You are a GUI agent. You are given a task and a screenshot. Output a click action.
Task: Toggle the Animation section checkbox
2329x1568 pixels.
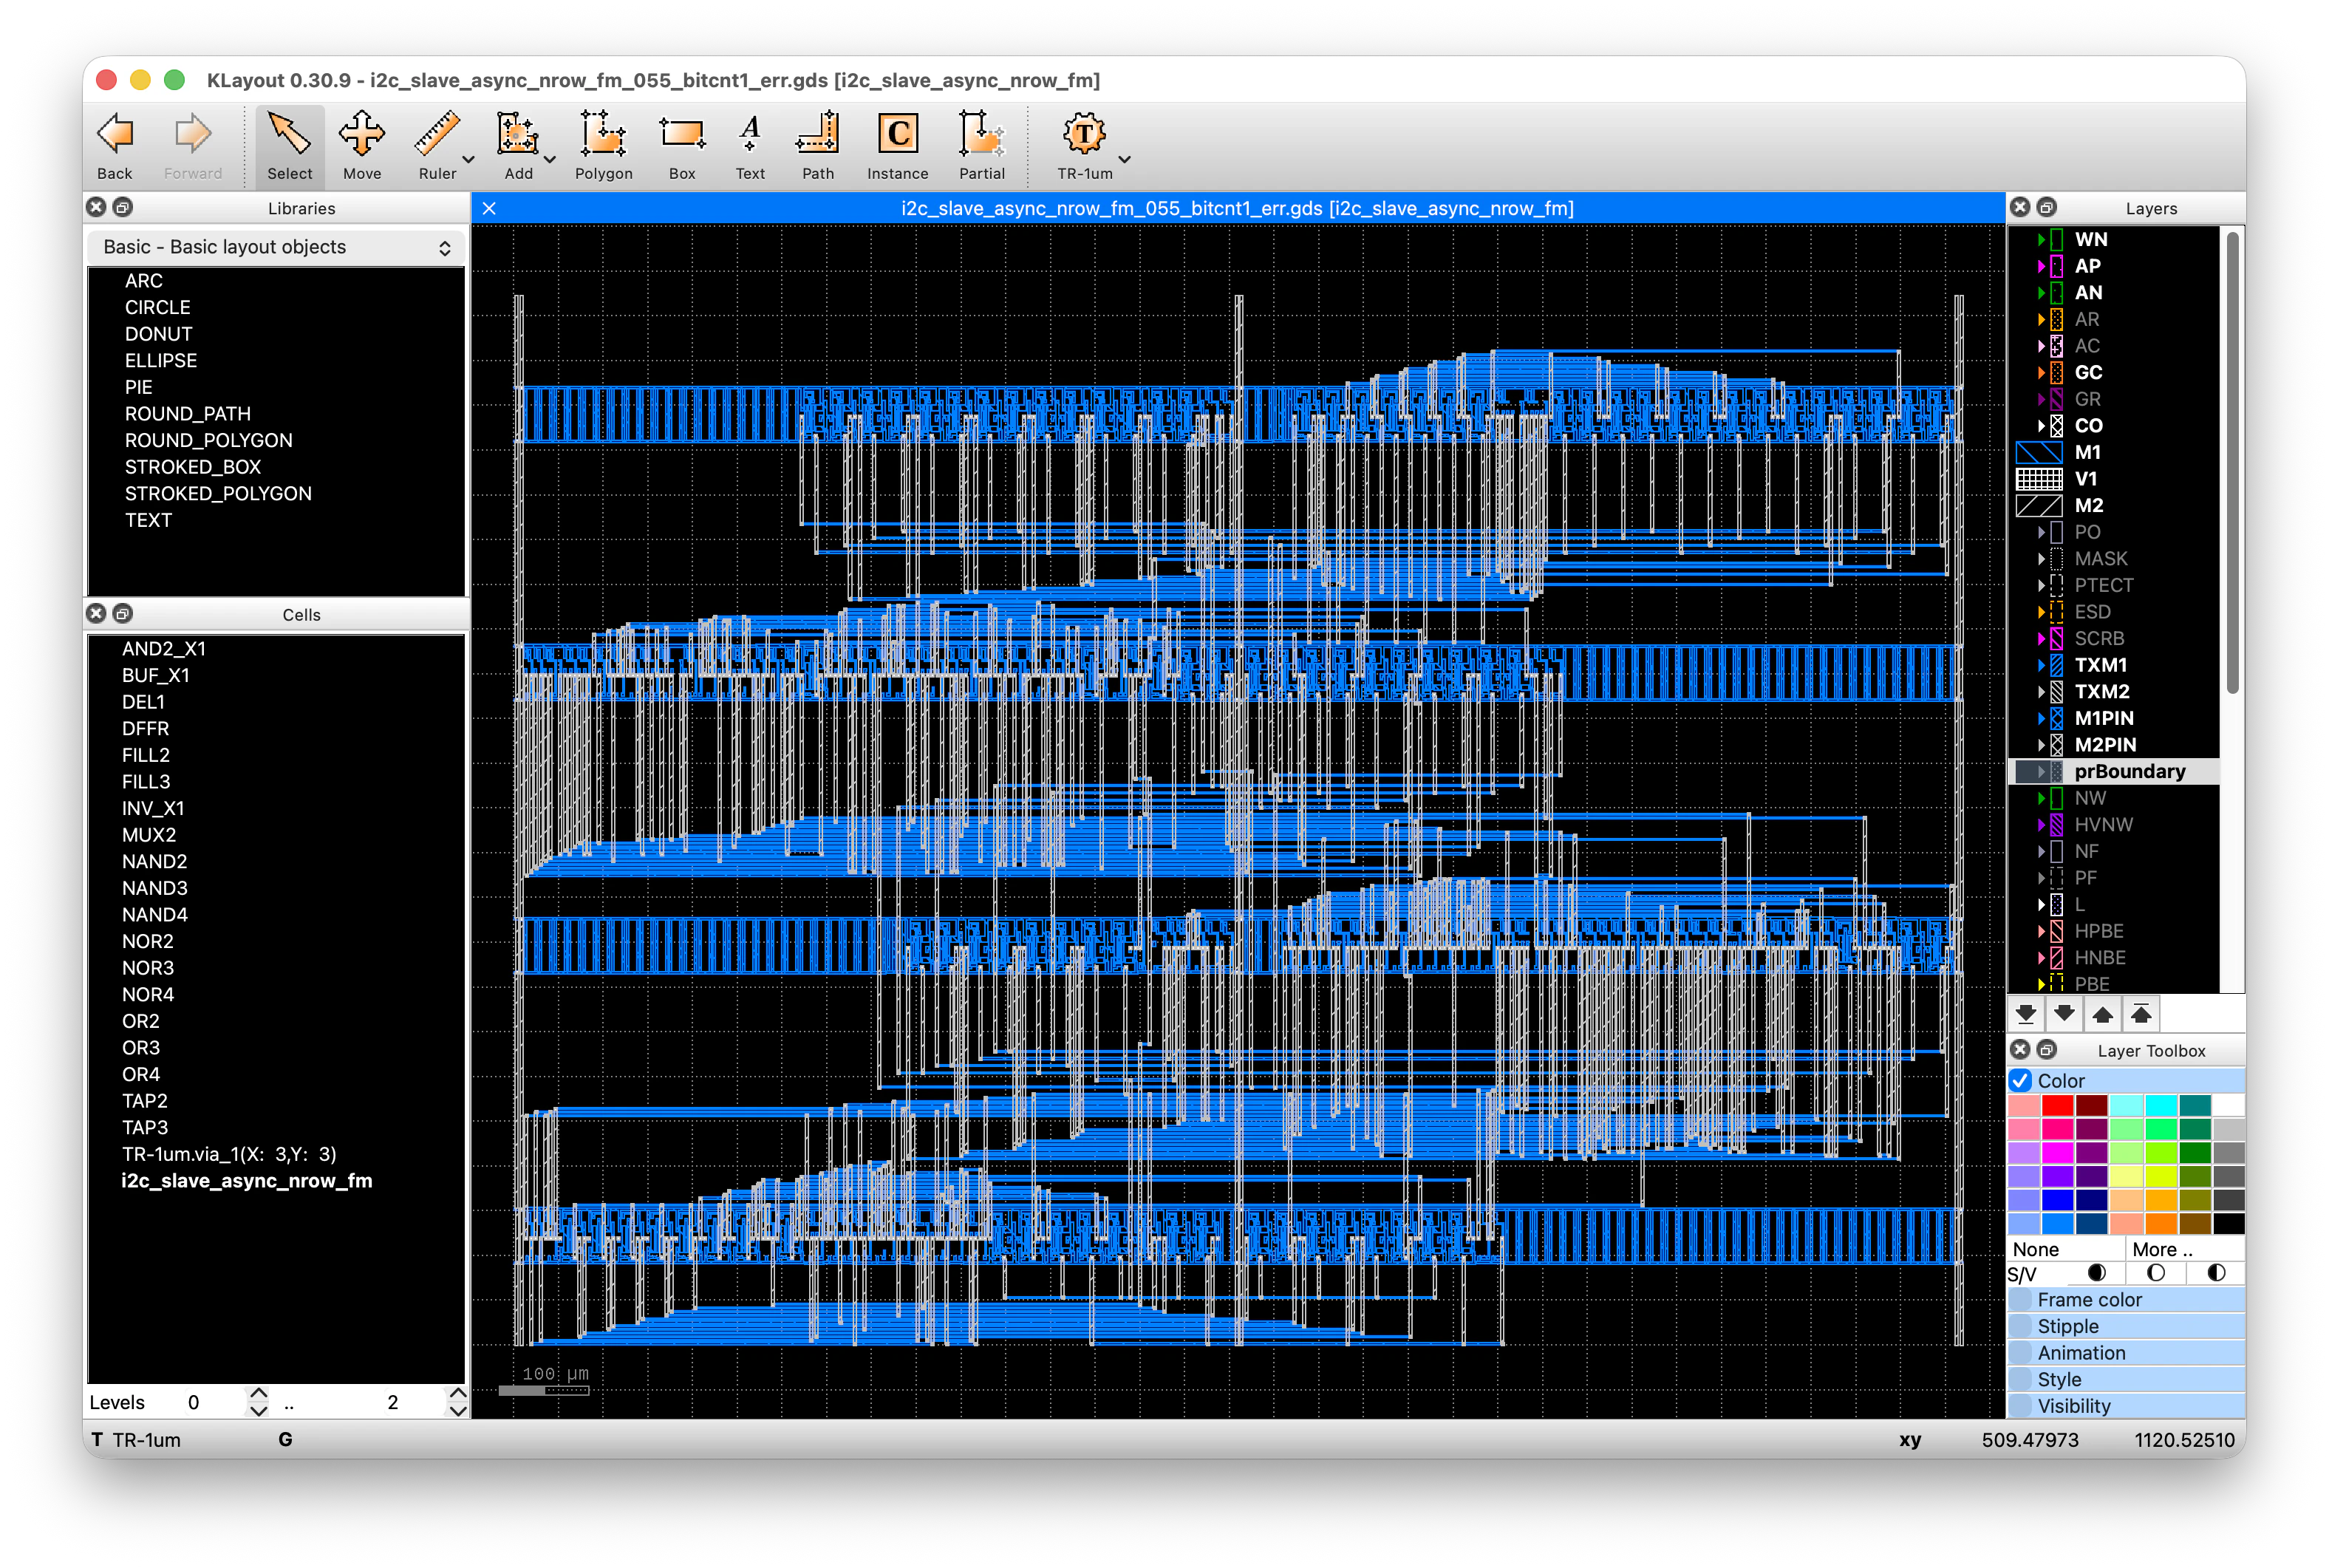pos(2021,1352)
